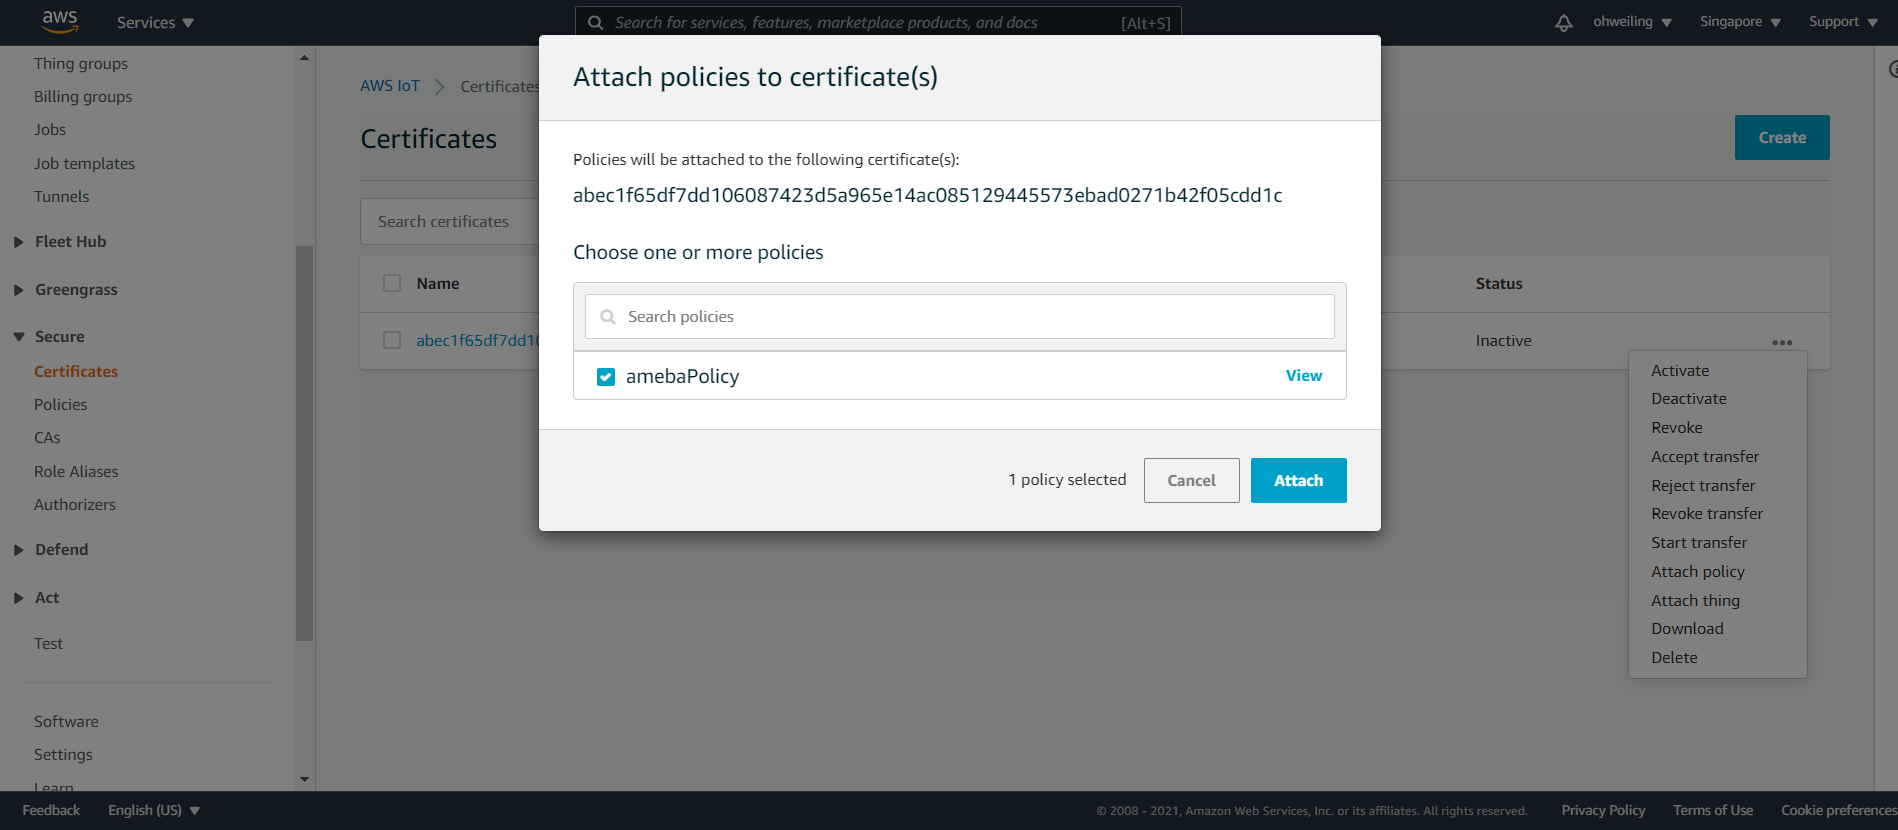Click the Search policies input field
This screenshot has width=1898, height=830.
point(960,317)
